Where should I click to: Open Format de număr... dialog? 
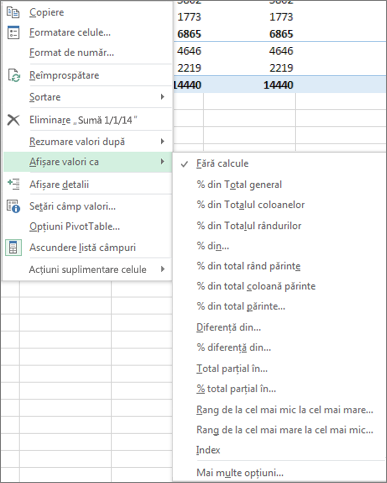pyautogui.click(x=72, y=53)
